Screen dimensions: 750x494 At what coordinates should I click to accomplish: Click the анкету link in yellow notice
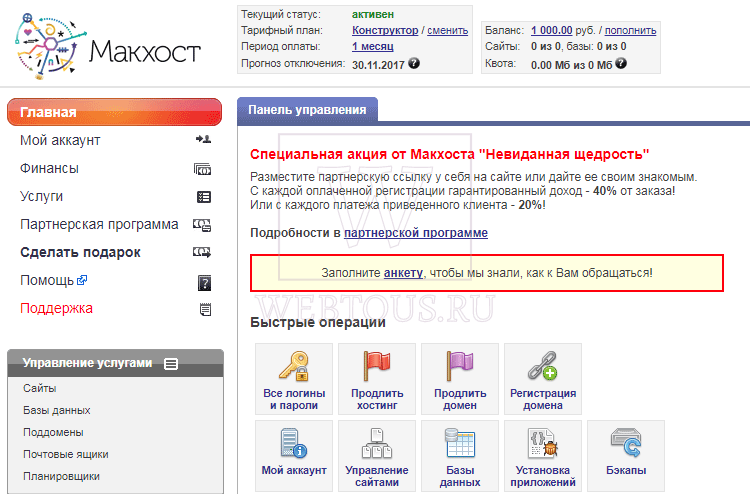[403, 273]
